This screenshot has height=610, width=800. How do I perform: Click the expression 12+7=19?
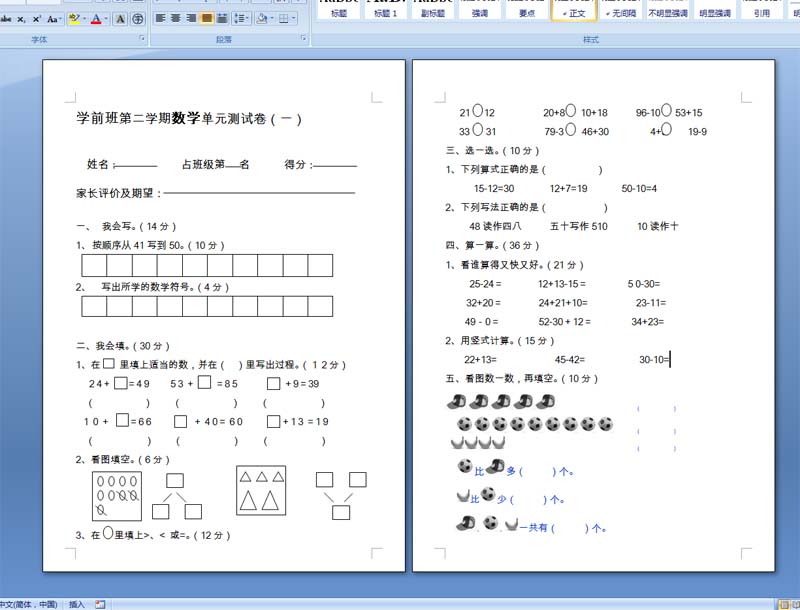(x=568, y=189)
